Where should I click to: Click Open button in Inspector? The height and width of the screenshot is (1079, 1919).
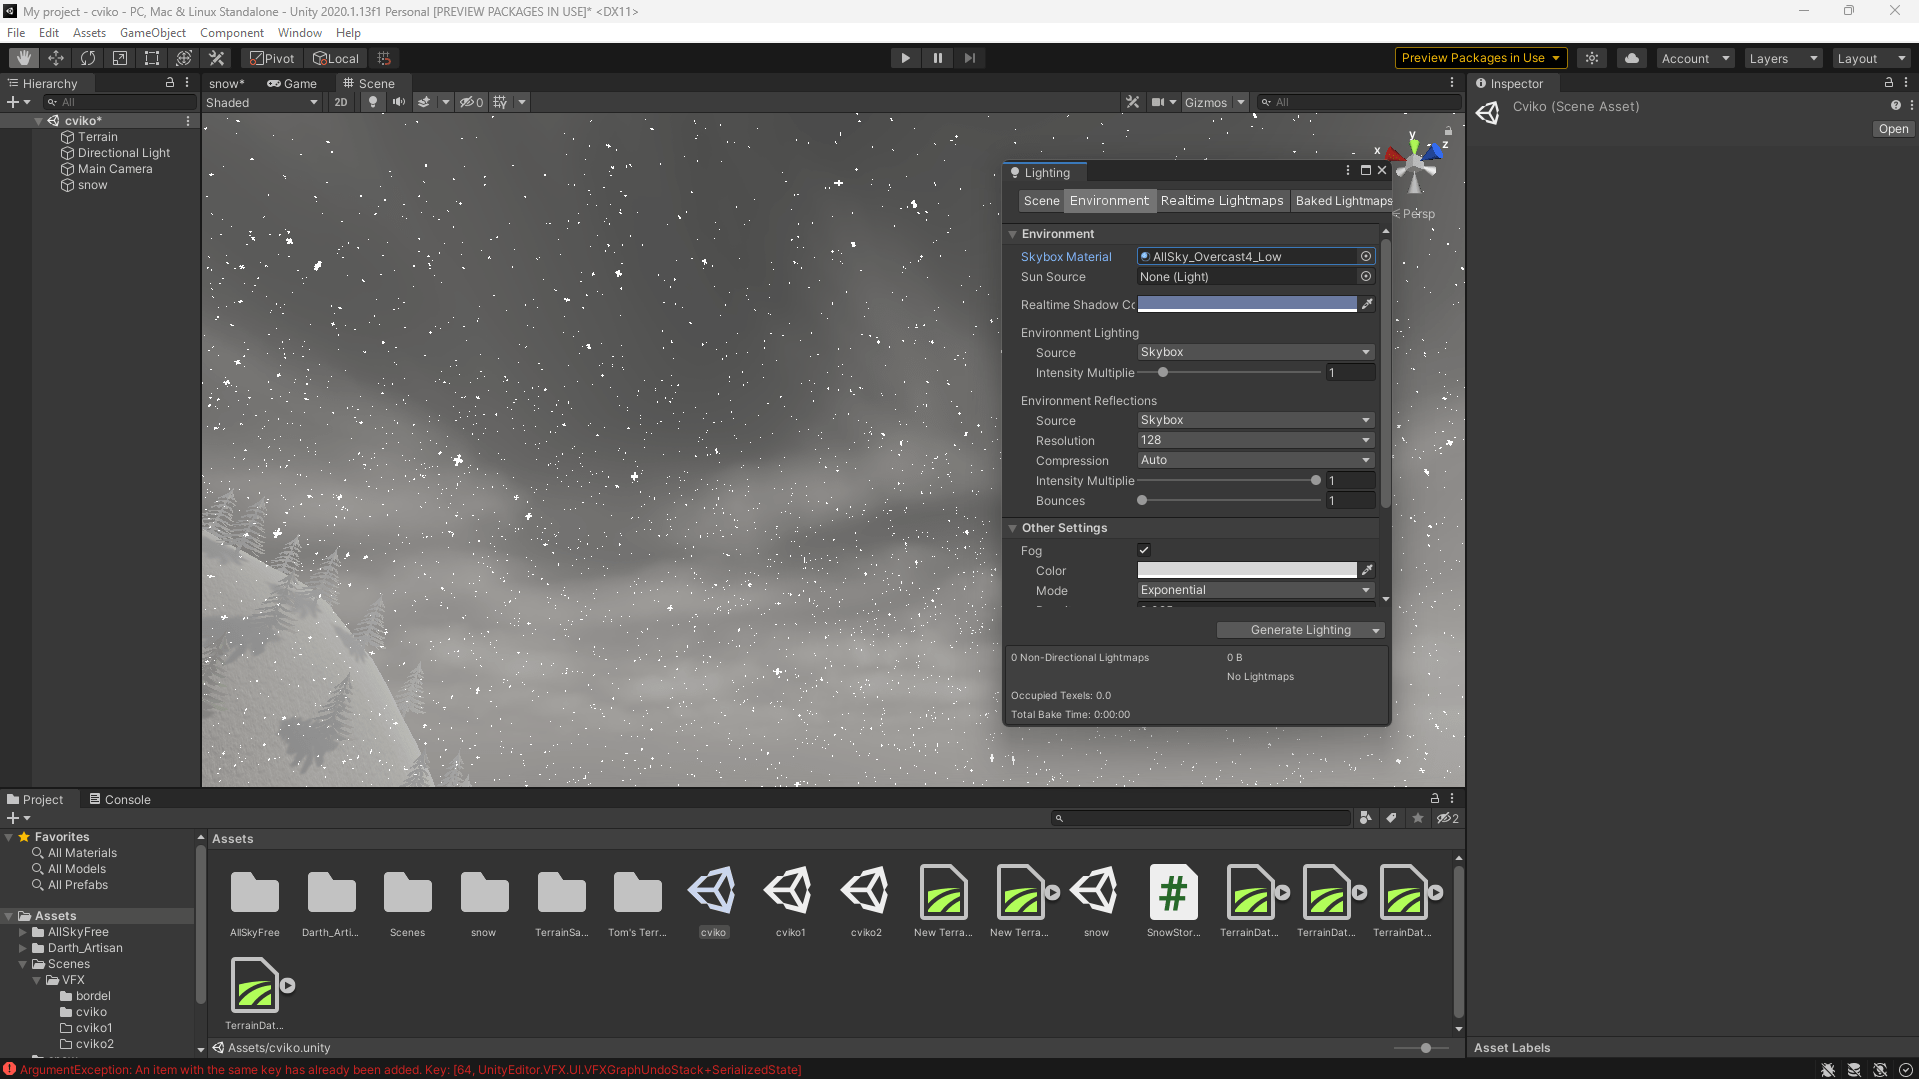[1893, 129]
